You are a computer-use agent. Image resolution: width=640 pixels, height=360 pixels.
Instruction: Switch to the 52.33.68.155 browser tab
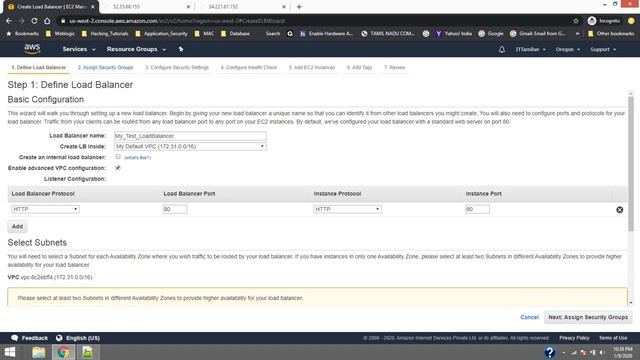(x=147, y=7)
